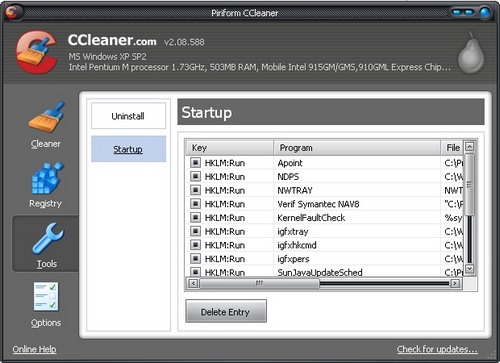Open the Options checklist icon
Viewport: 500px width, 363px height.
(46, 297)
